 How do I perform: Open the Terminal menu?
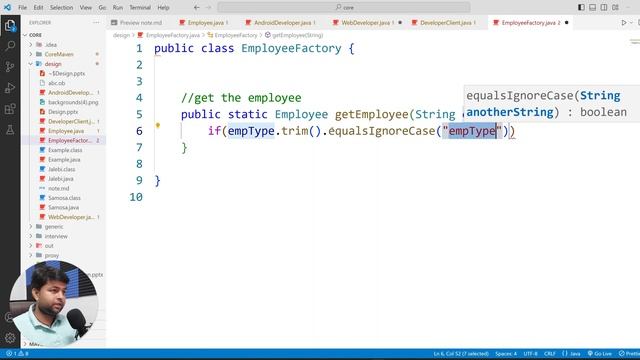140,7
